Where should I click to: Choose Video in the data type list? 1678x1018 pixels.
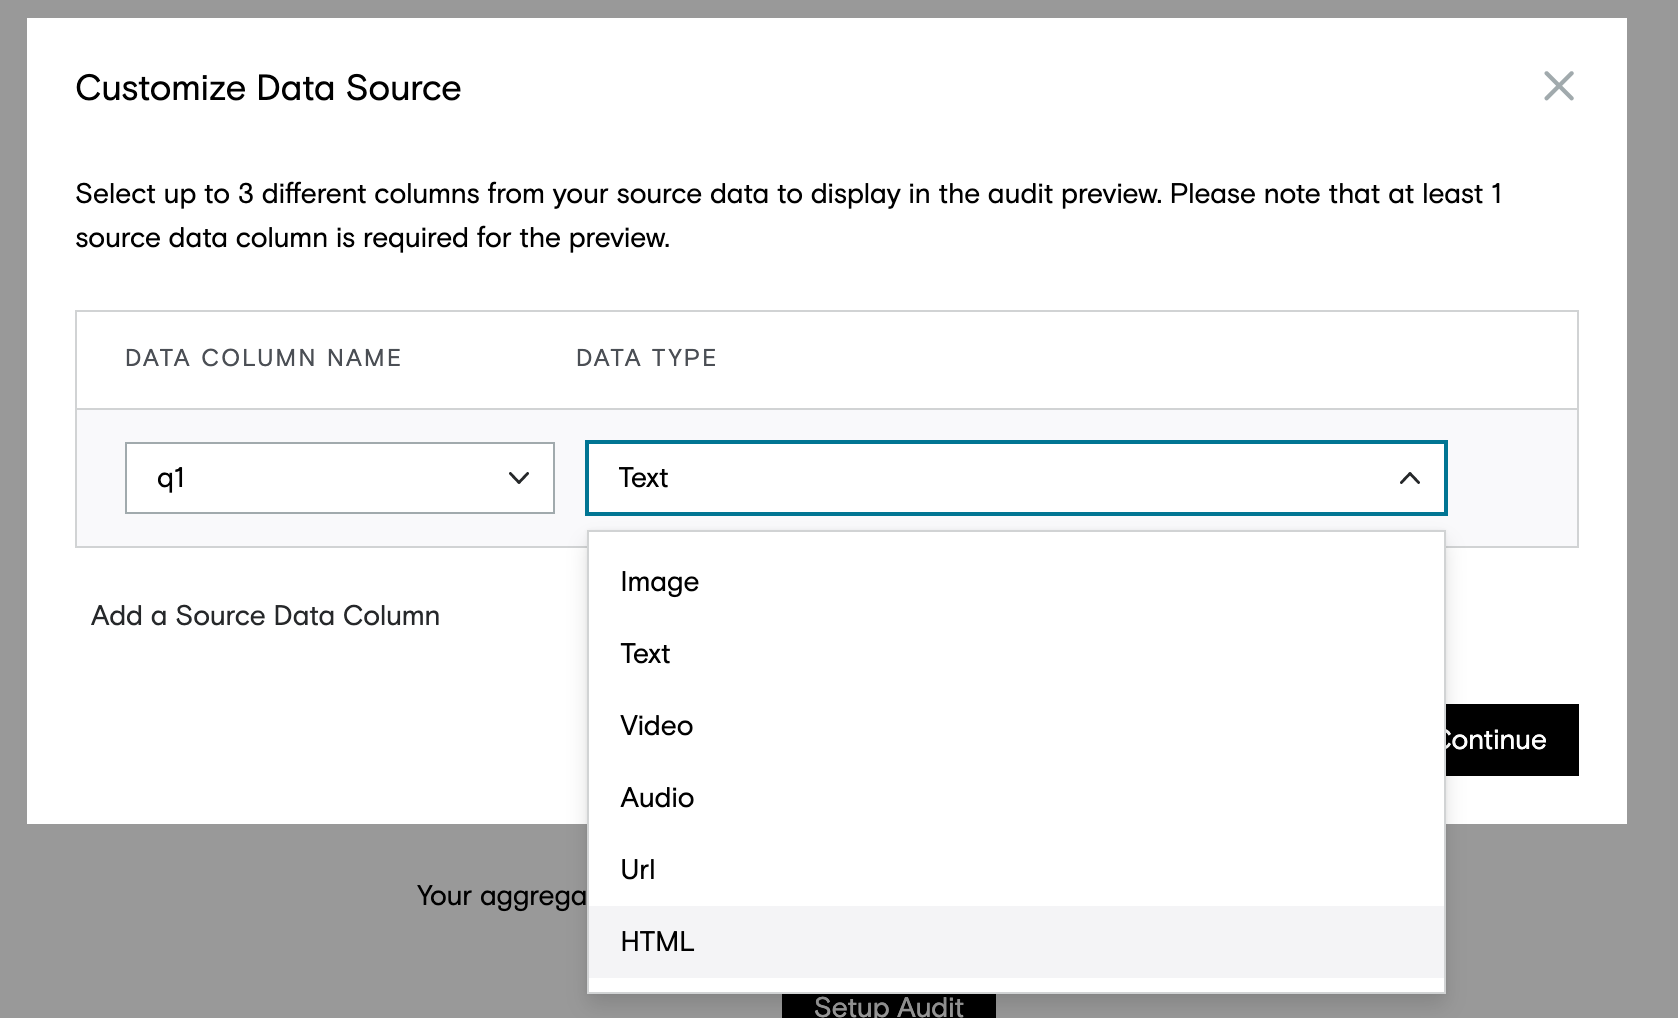click(x=1016, y=726)
